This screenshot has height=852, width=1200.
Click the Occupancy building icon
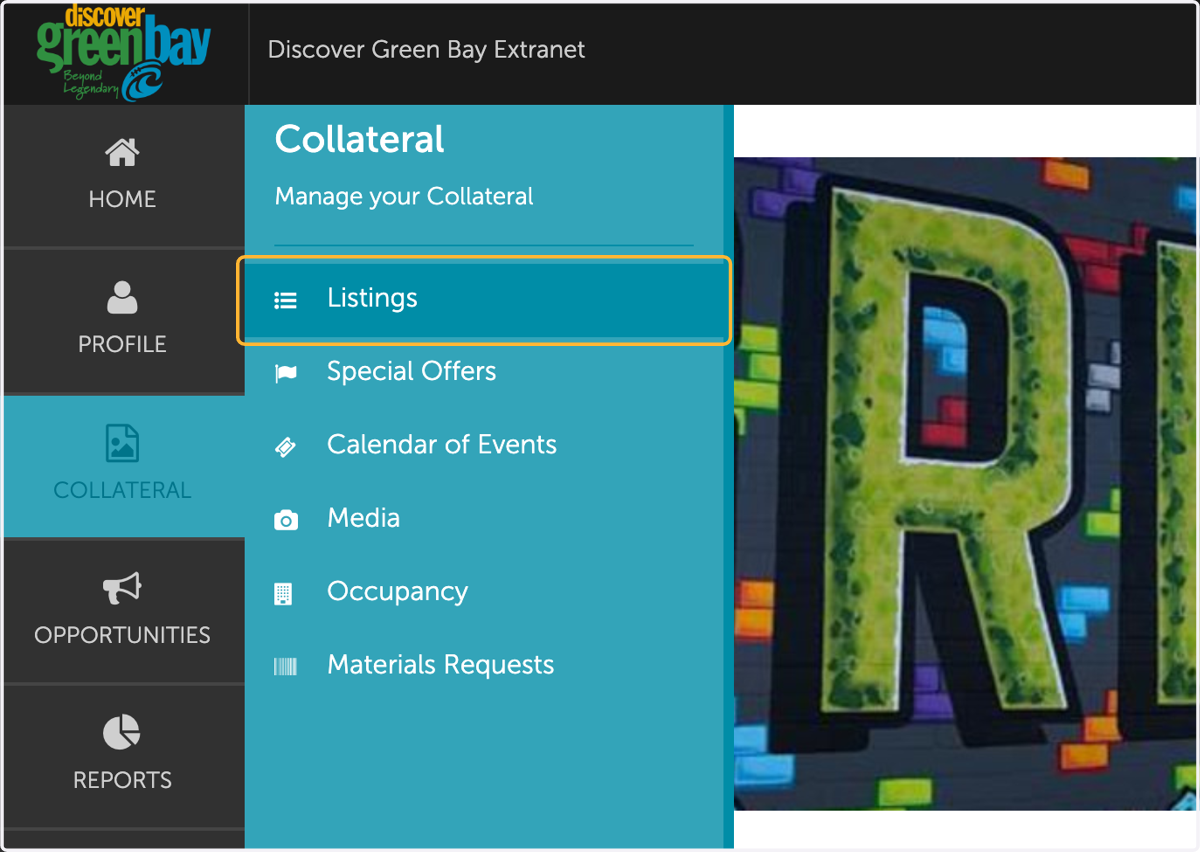tap(284, 593)
